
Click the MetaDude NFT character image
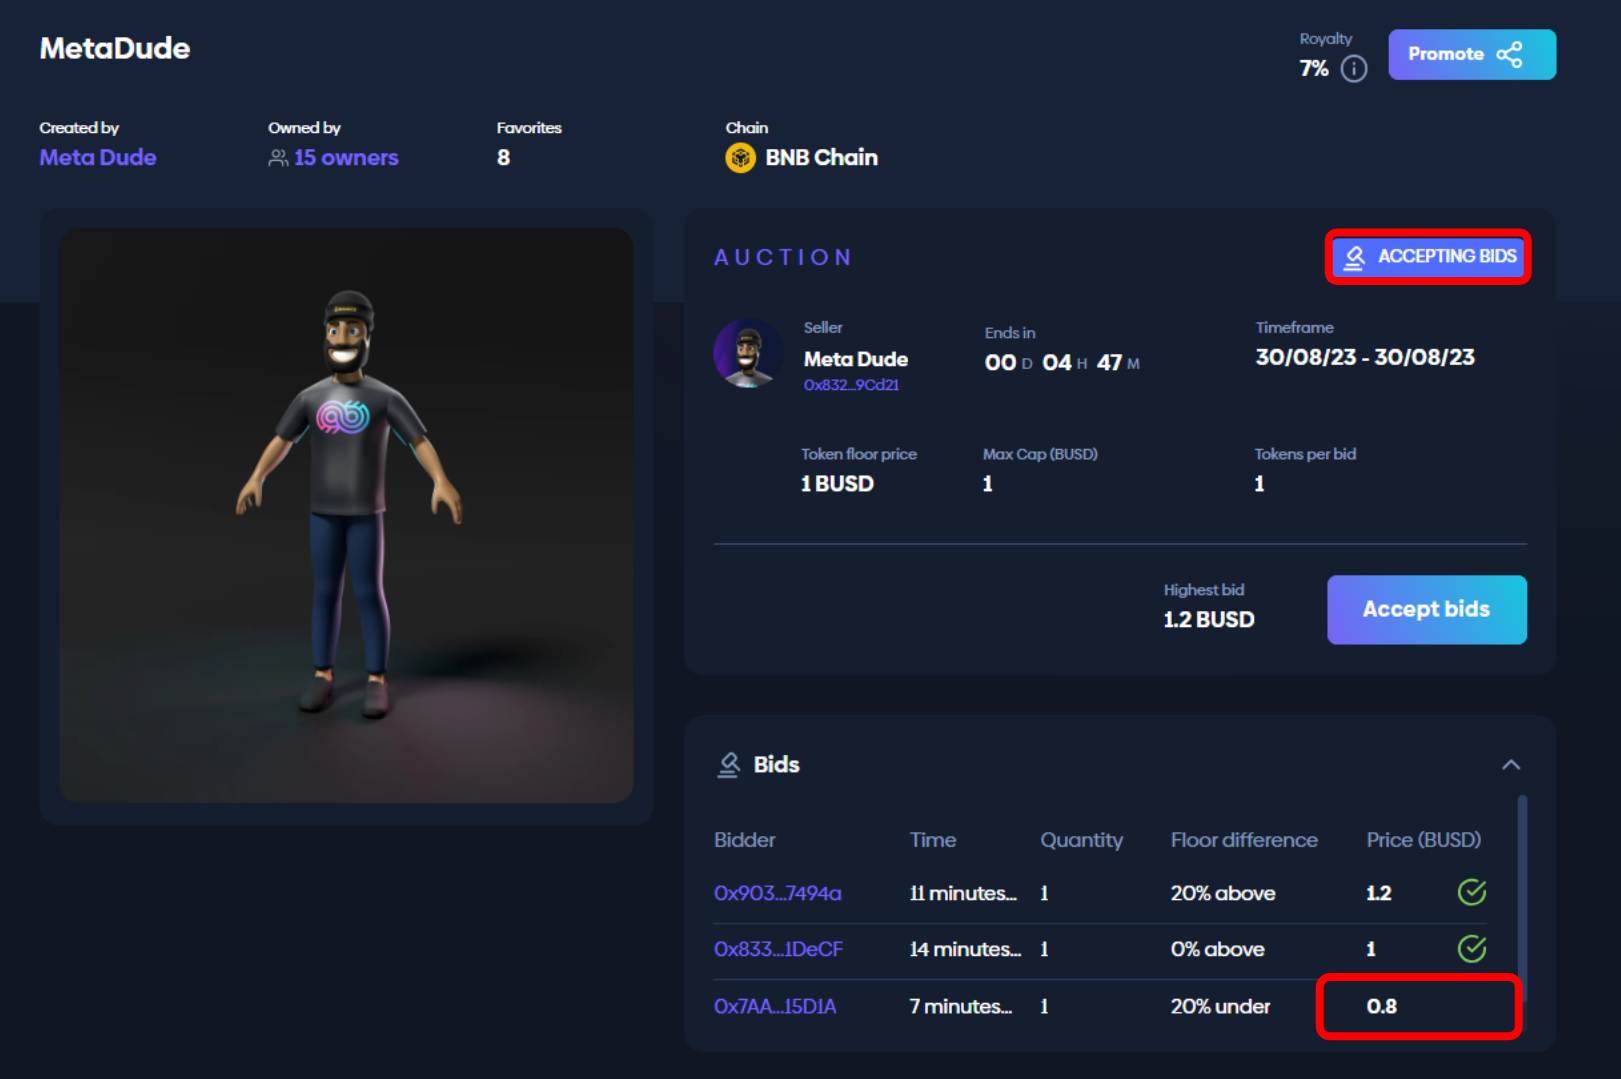point(346,515)
